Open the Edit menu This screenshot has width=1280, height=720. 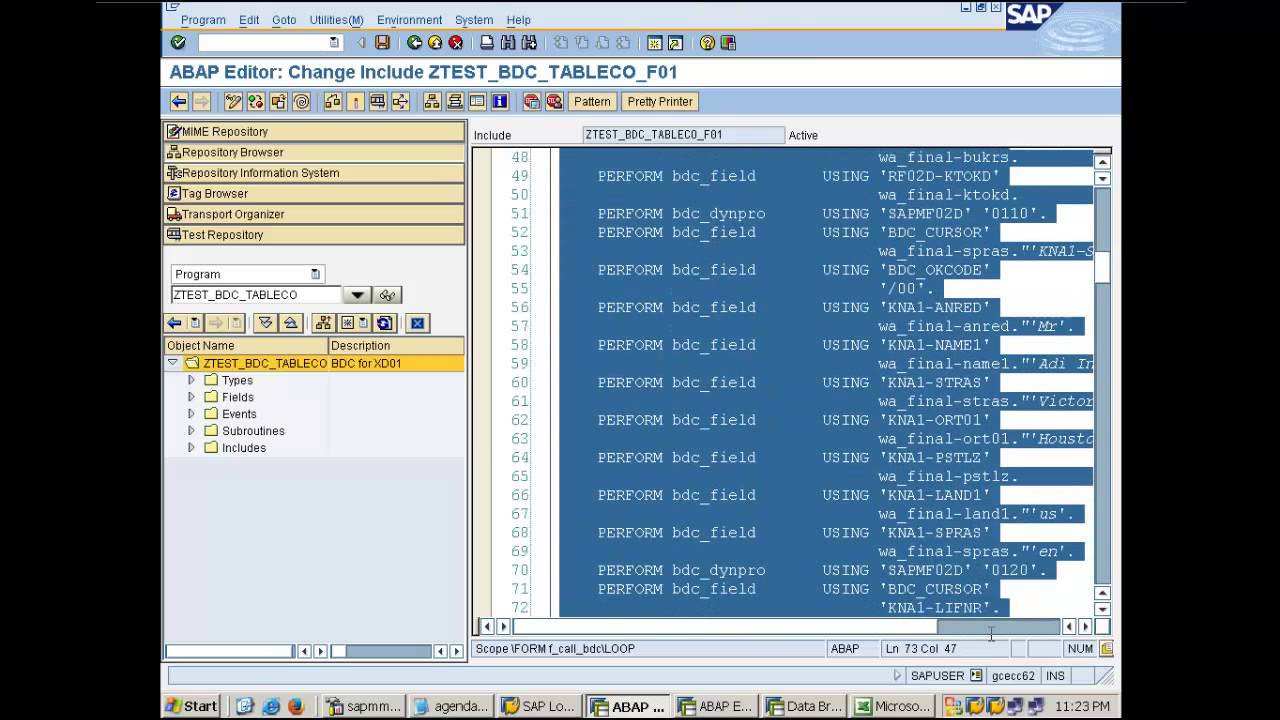(249, 20)
